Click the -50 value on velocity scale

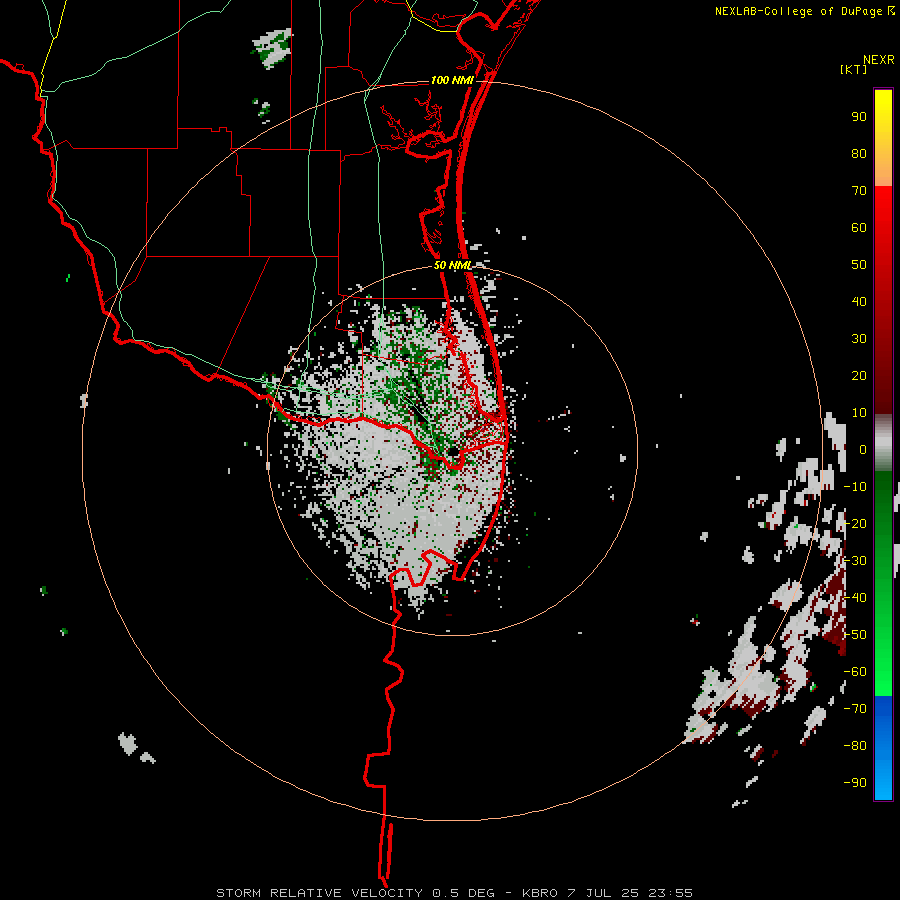855,635
